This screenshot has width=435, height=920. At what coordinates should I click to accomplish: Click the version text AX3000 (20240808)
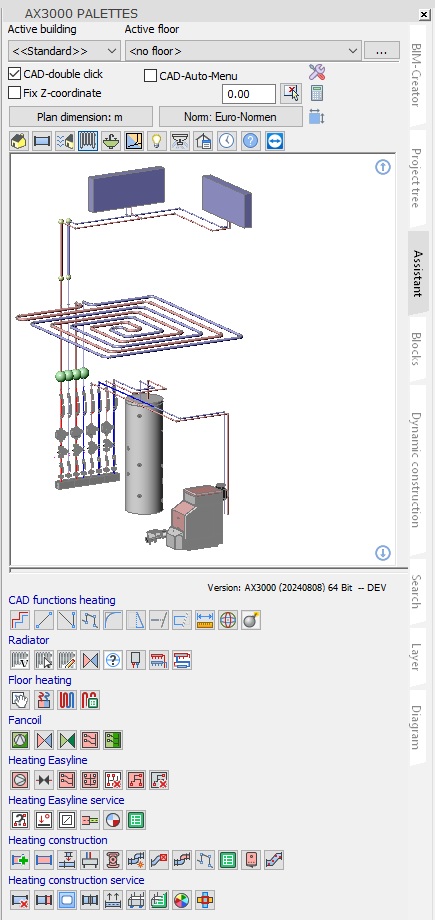(297, 587)
